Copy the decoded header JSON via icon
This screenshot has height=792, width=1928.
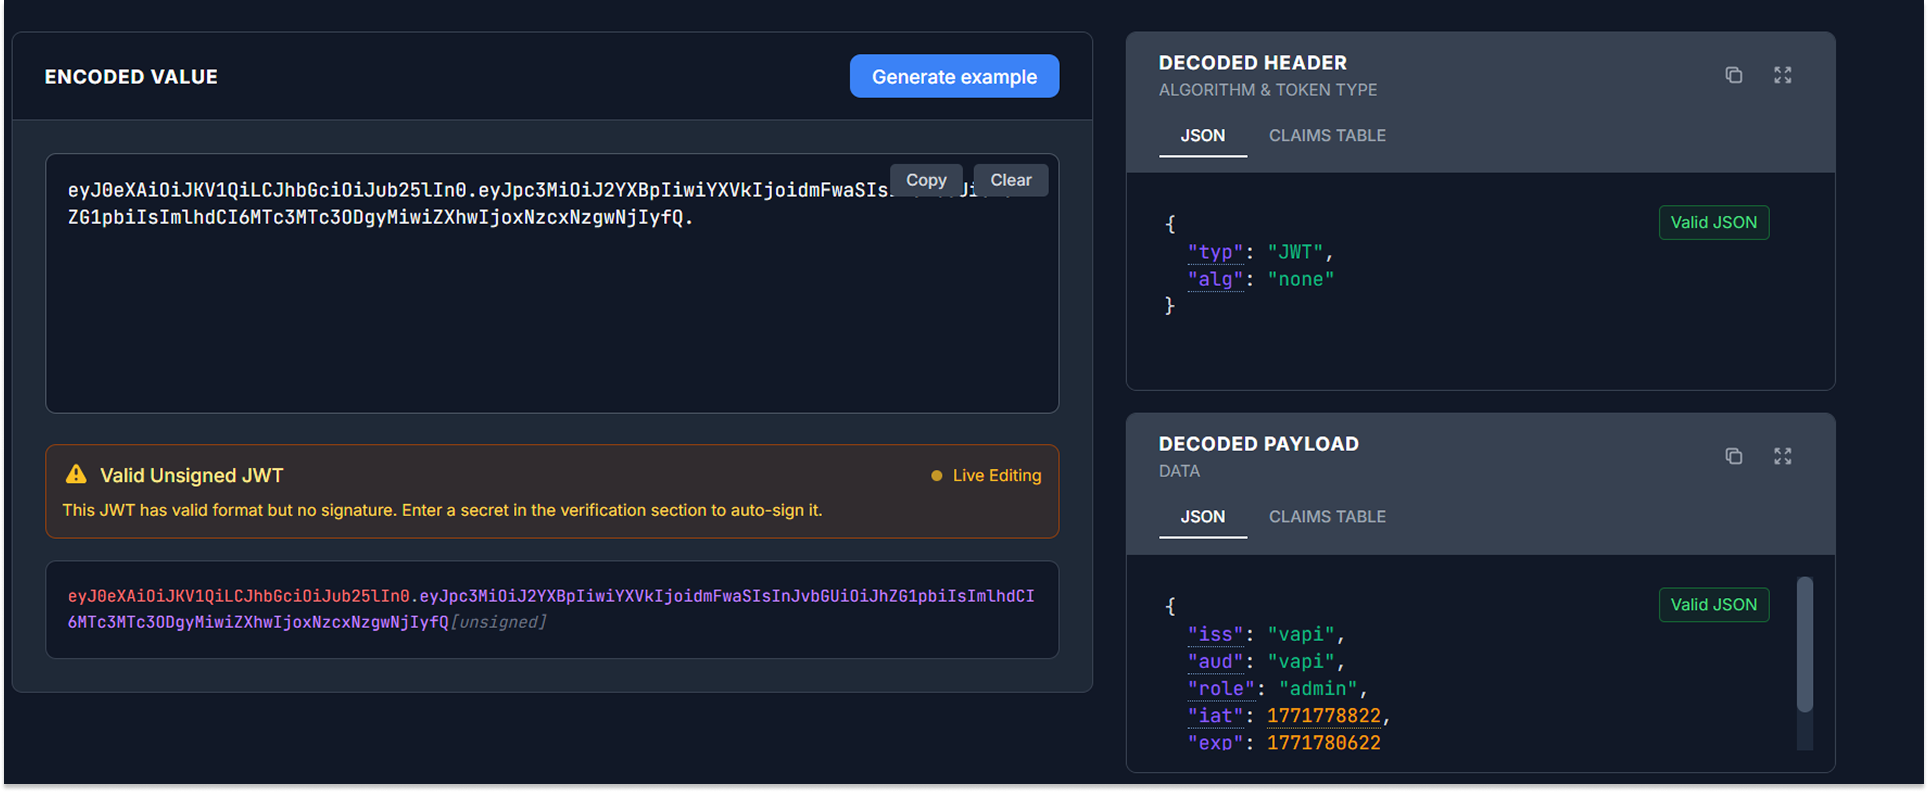1733,75
